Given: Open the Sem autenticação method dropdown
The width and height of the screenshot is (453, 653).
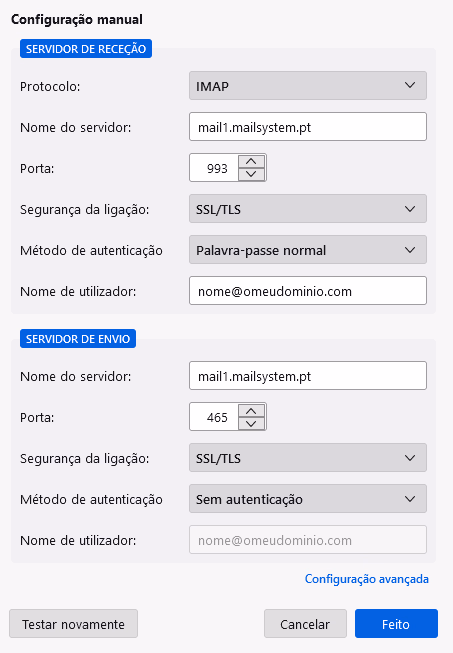Looking at the screenshot, I should [x=308, y=498].
